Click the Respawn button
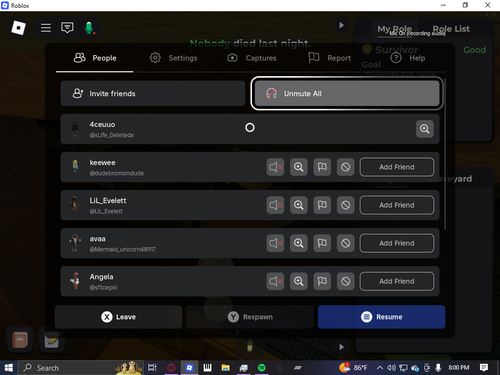The height and width of the screenshot is (375, 500). tap(250, 317)
